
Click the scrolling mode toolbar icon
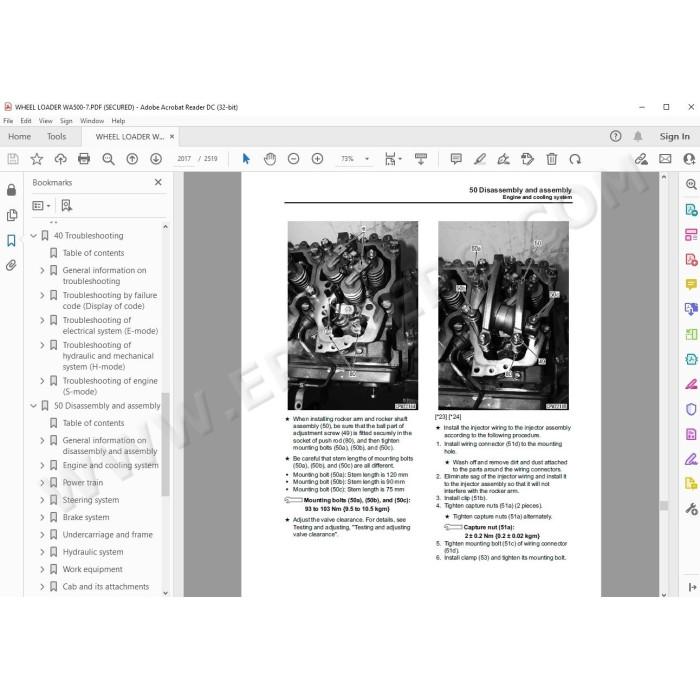(421, 159)
